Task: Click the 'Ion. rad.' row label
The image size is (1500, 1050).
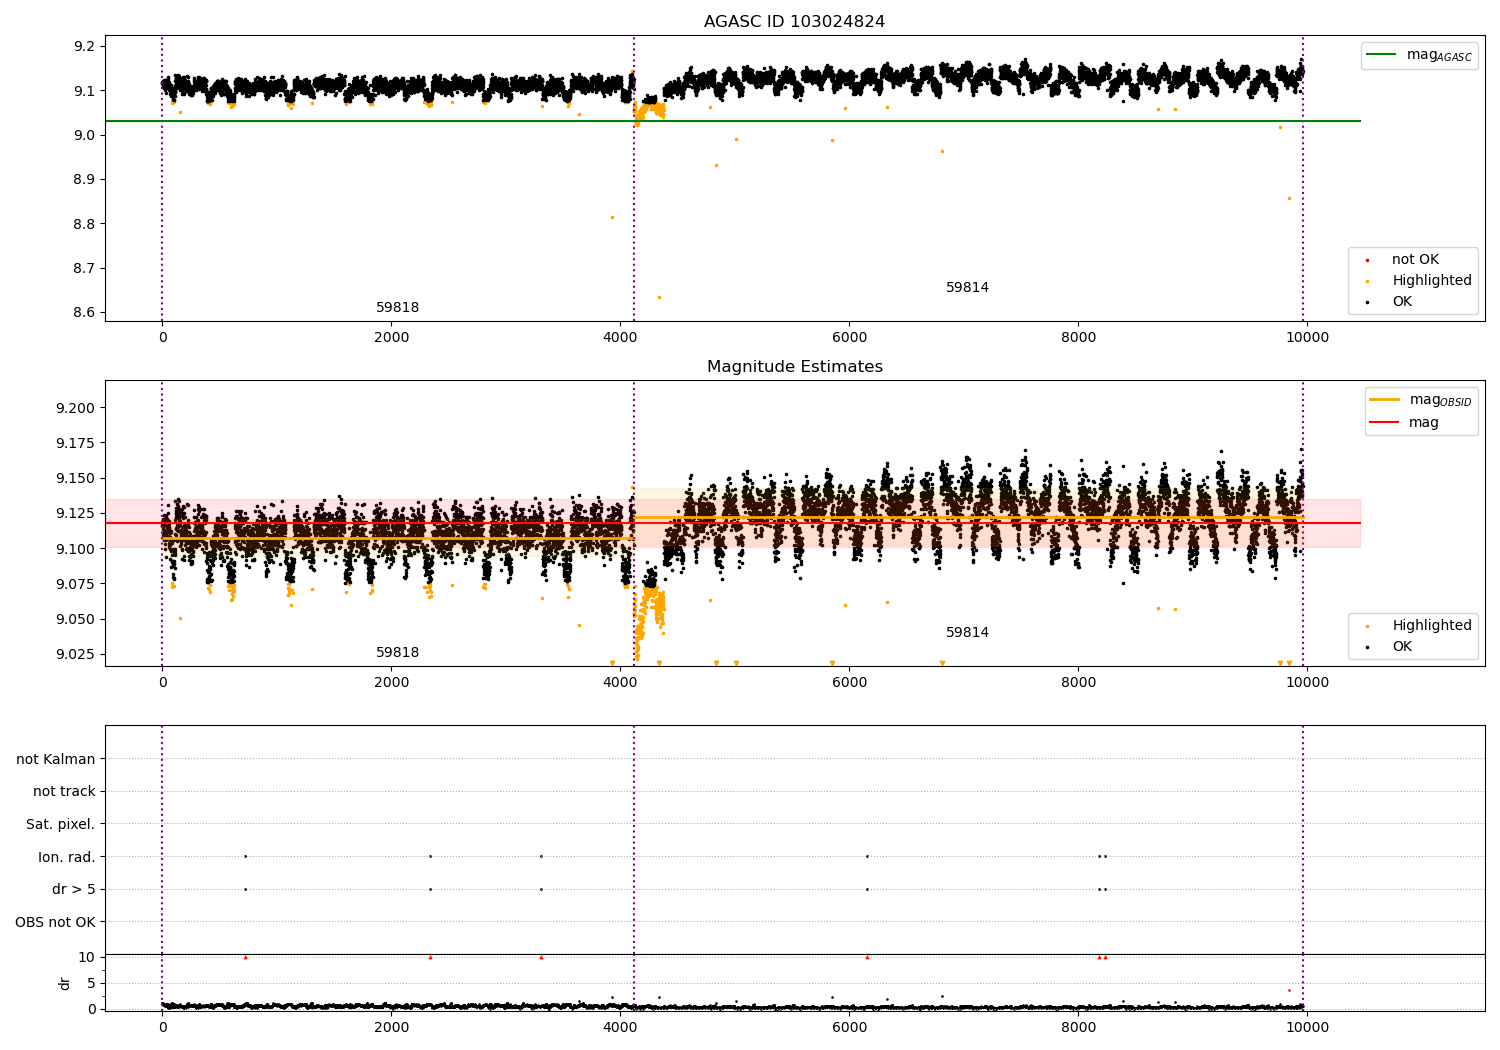Action: pos(67,857)
